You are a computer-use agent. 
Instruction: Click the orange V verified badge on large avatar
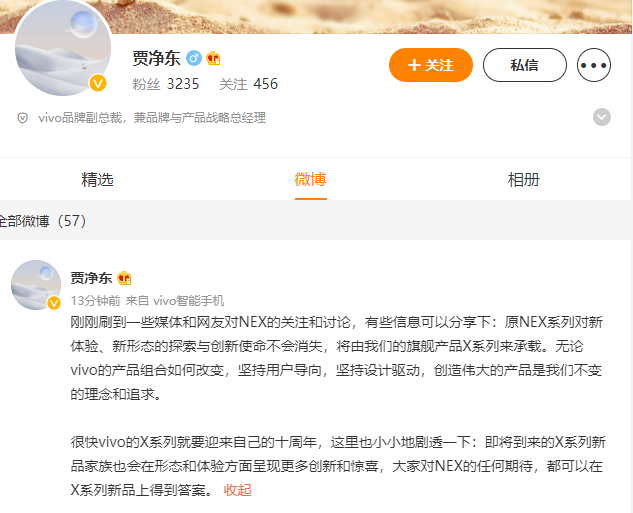pos(98,84)
